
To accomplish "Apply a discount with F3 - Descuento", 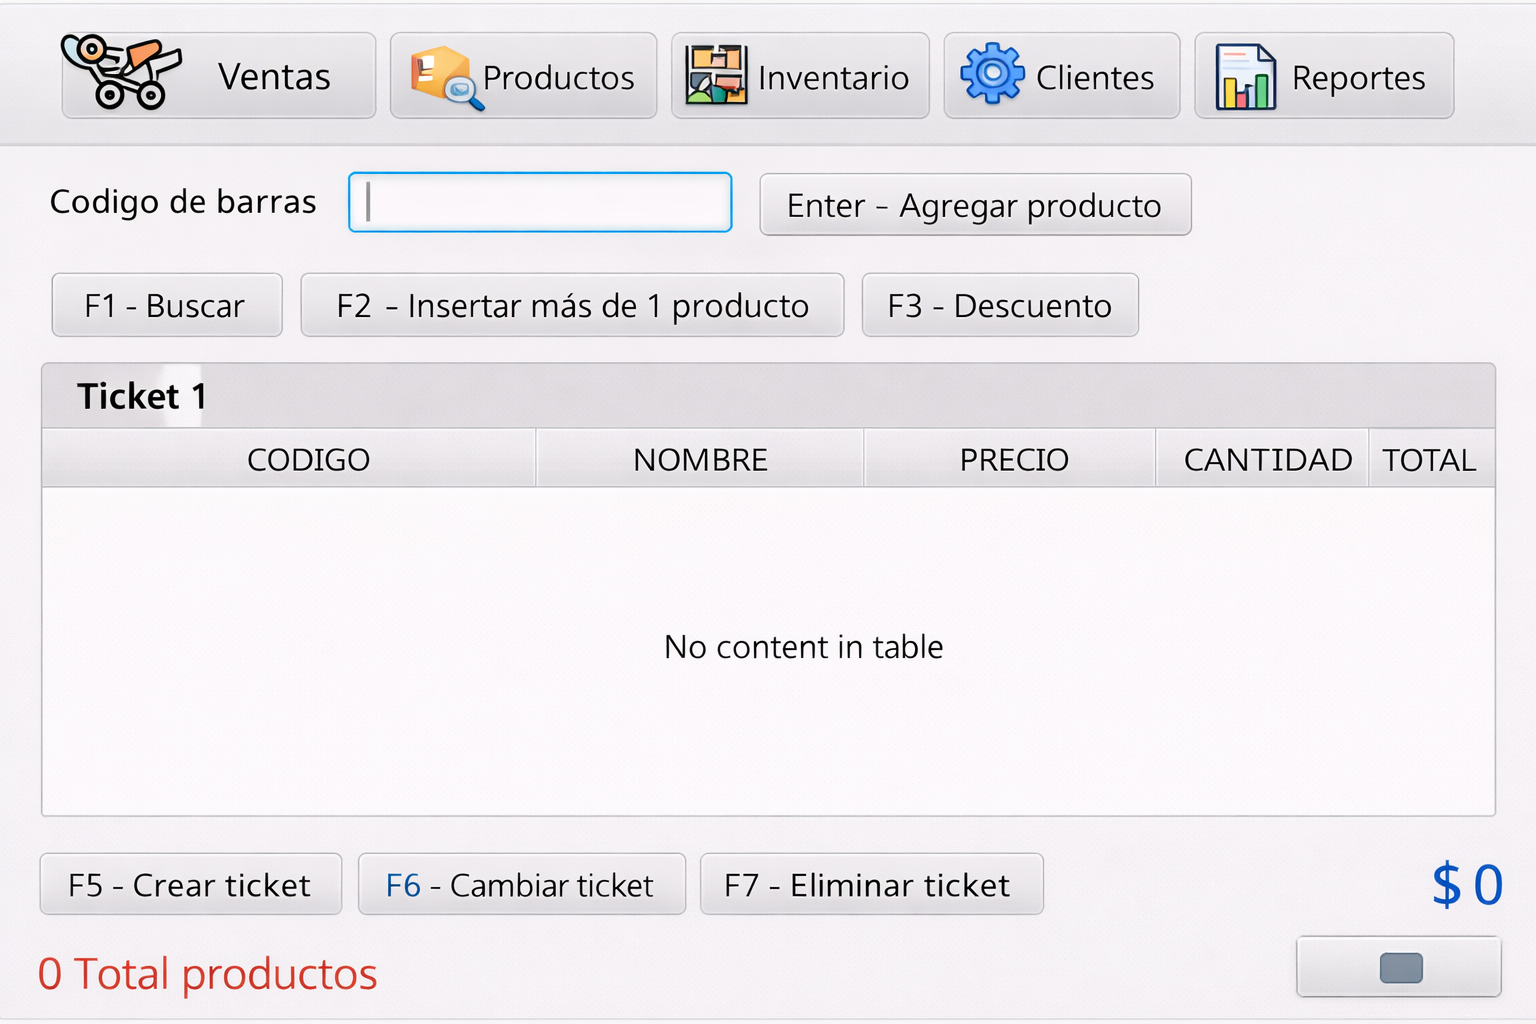I will [999, 305].
